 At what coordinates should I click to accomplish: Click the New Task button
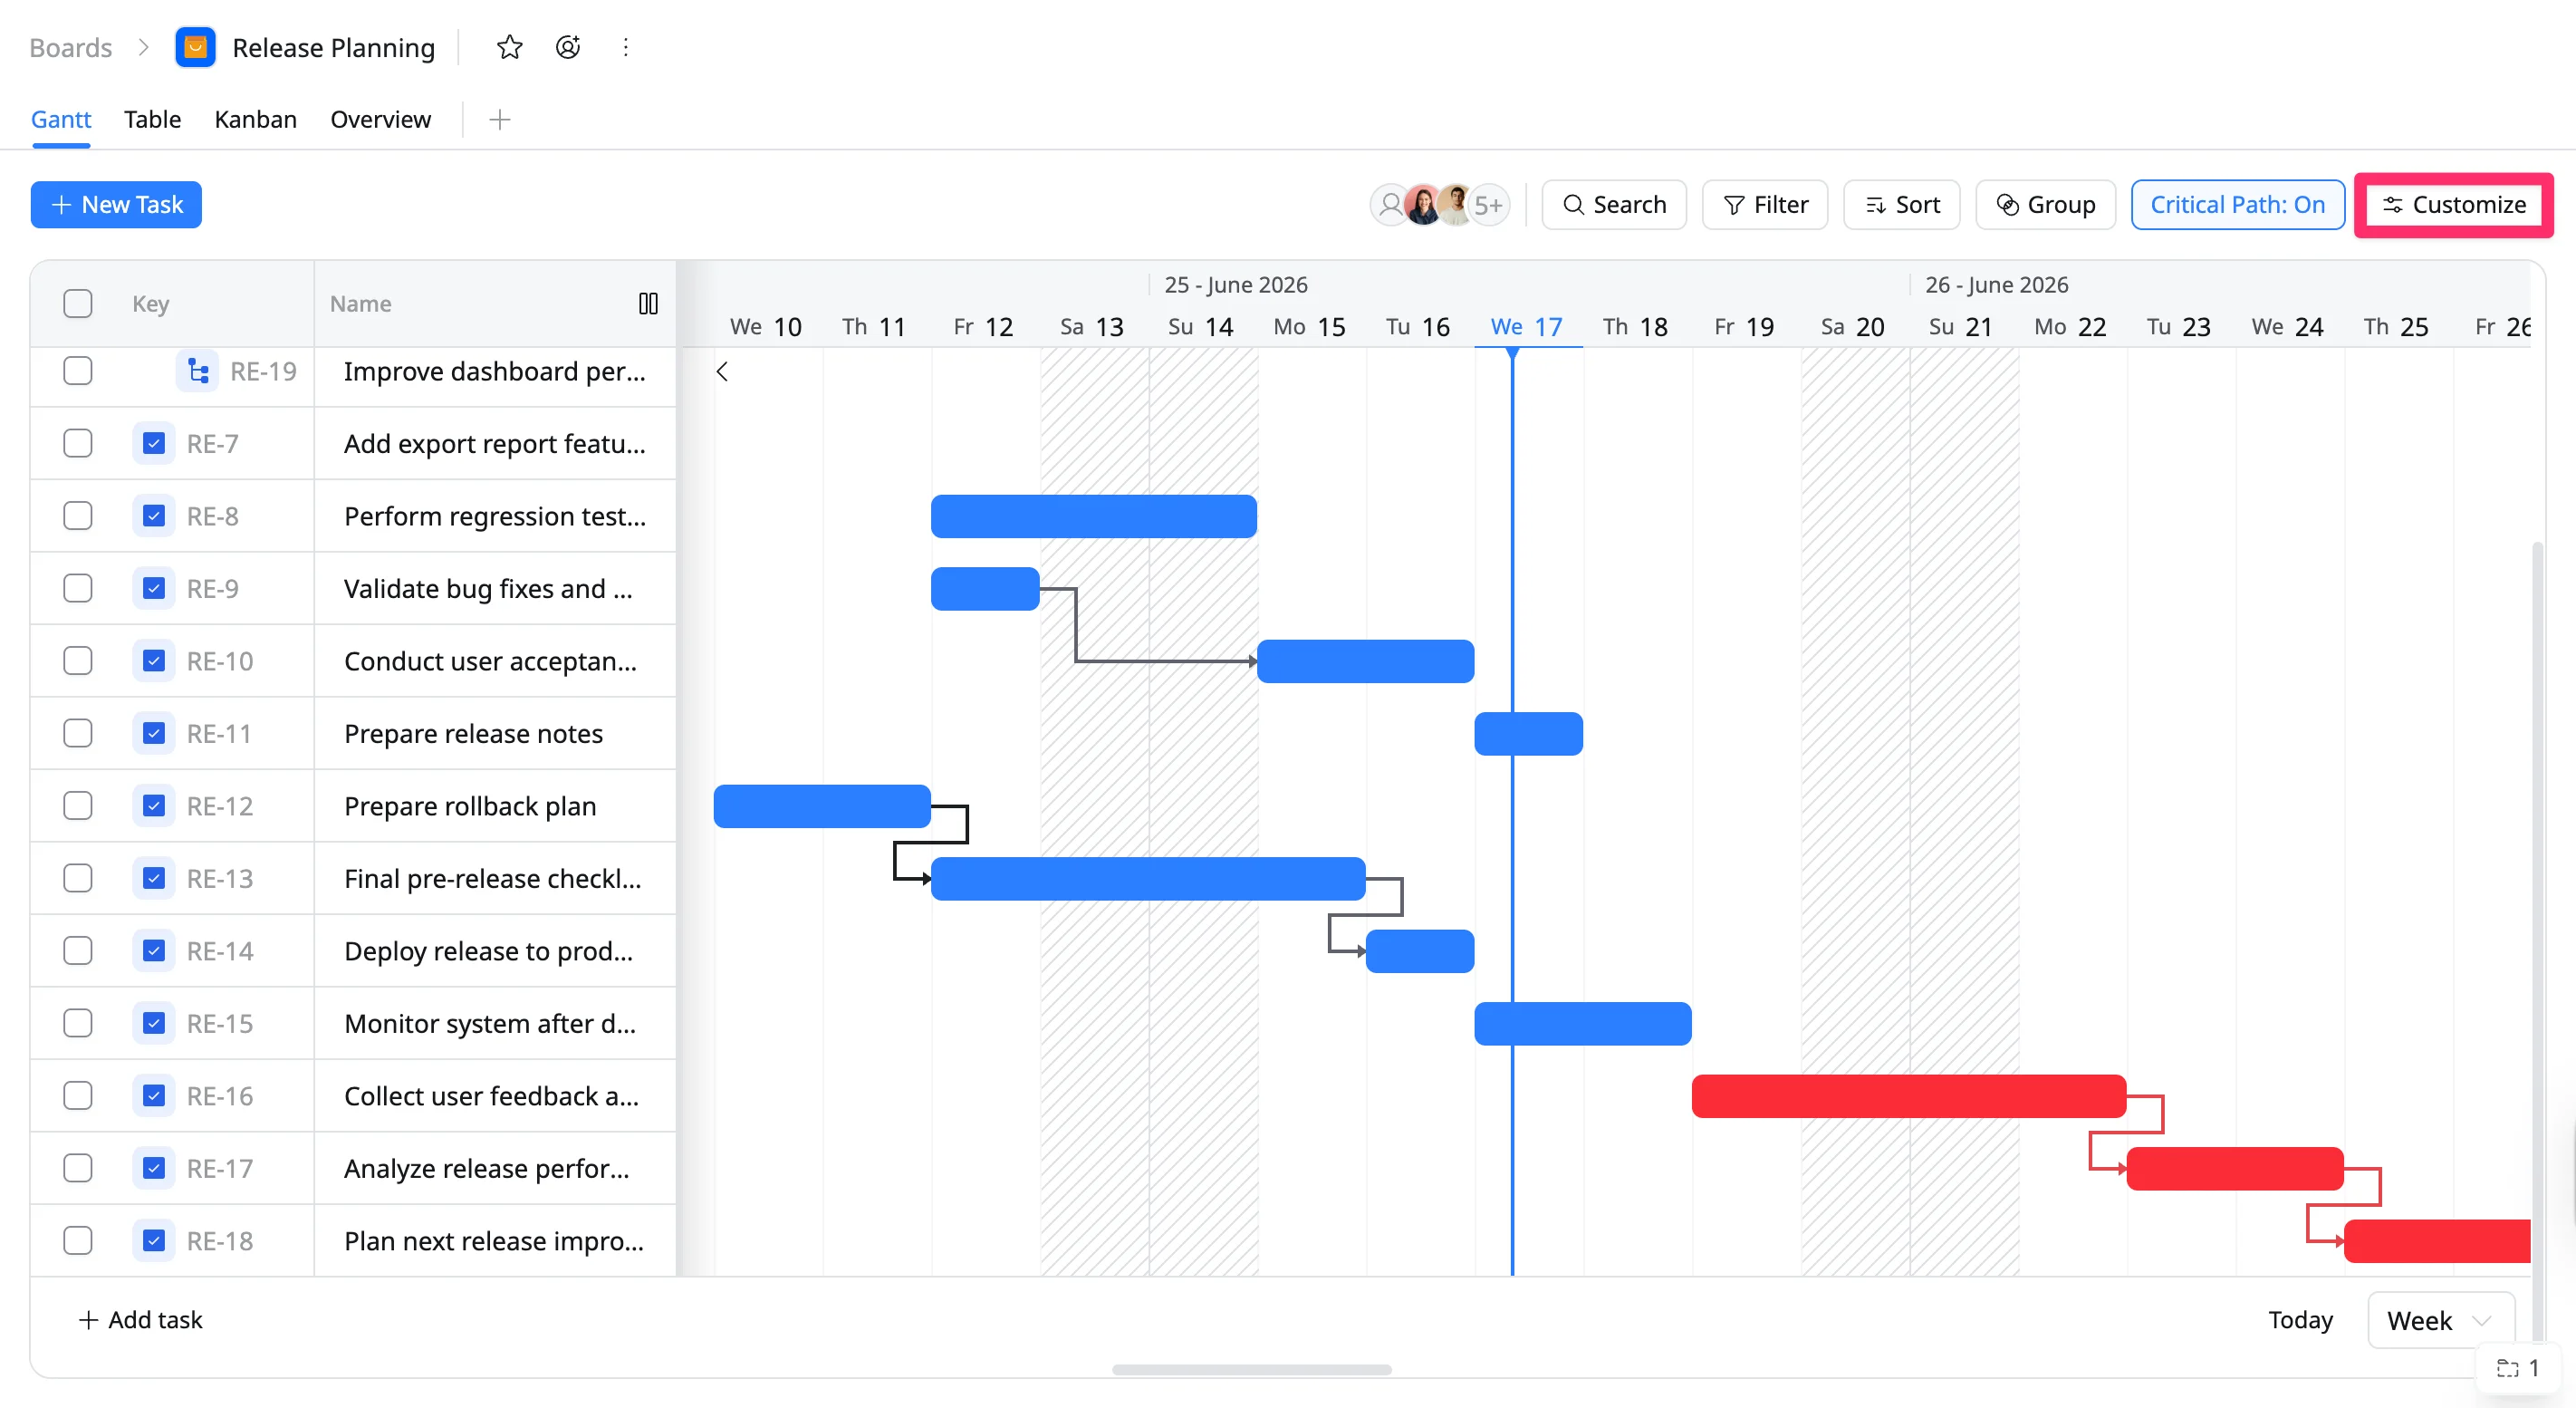pos(116,204)
